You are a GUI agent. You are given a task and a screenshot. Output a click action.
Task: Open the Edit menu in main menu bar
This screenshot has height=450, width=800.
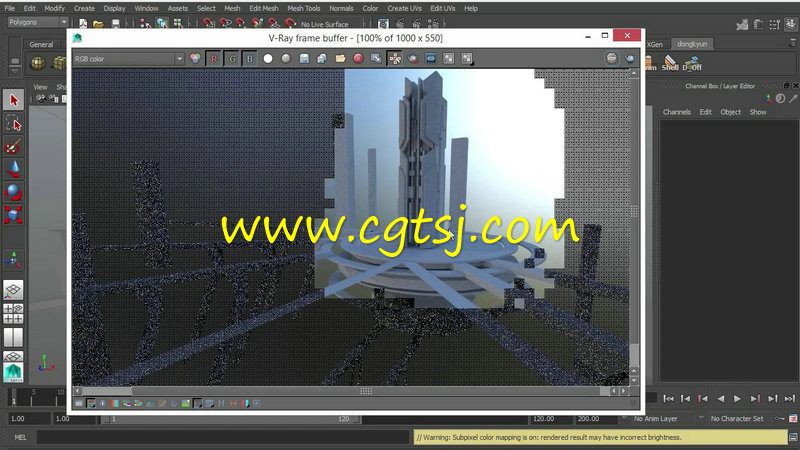[x=30, y=8]
